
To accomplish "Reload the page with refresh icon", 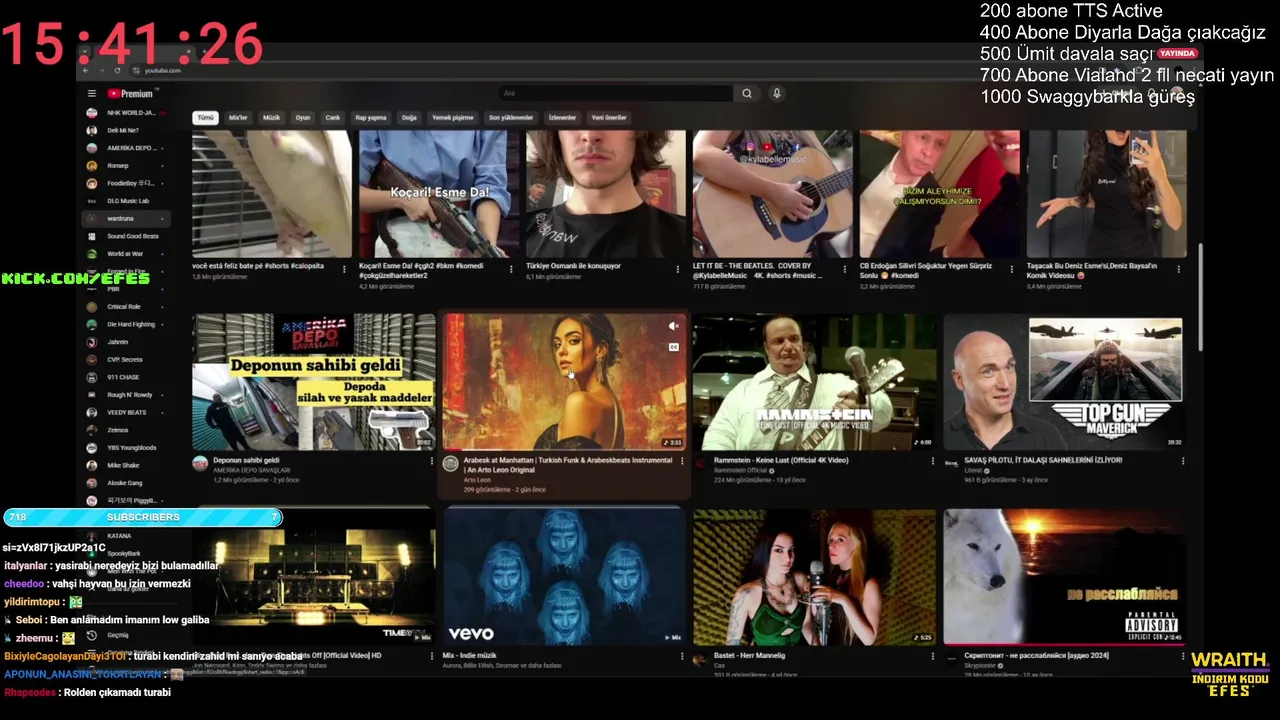I will coord(118,70).
